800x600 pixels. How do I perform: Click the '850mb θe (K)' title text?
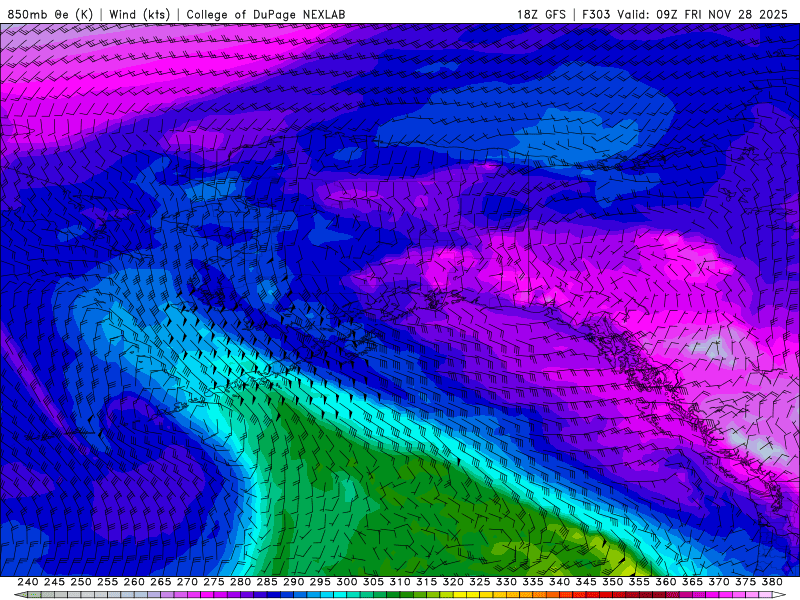50,14
